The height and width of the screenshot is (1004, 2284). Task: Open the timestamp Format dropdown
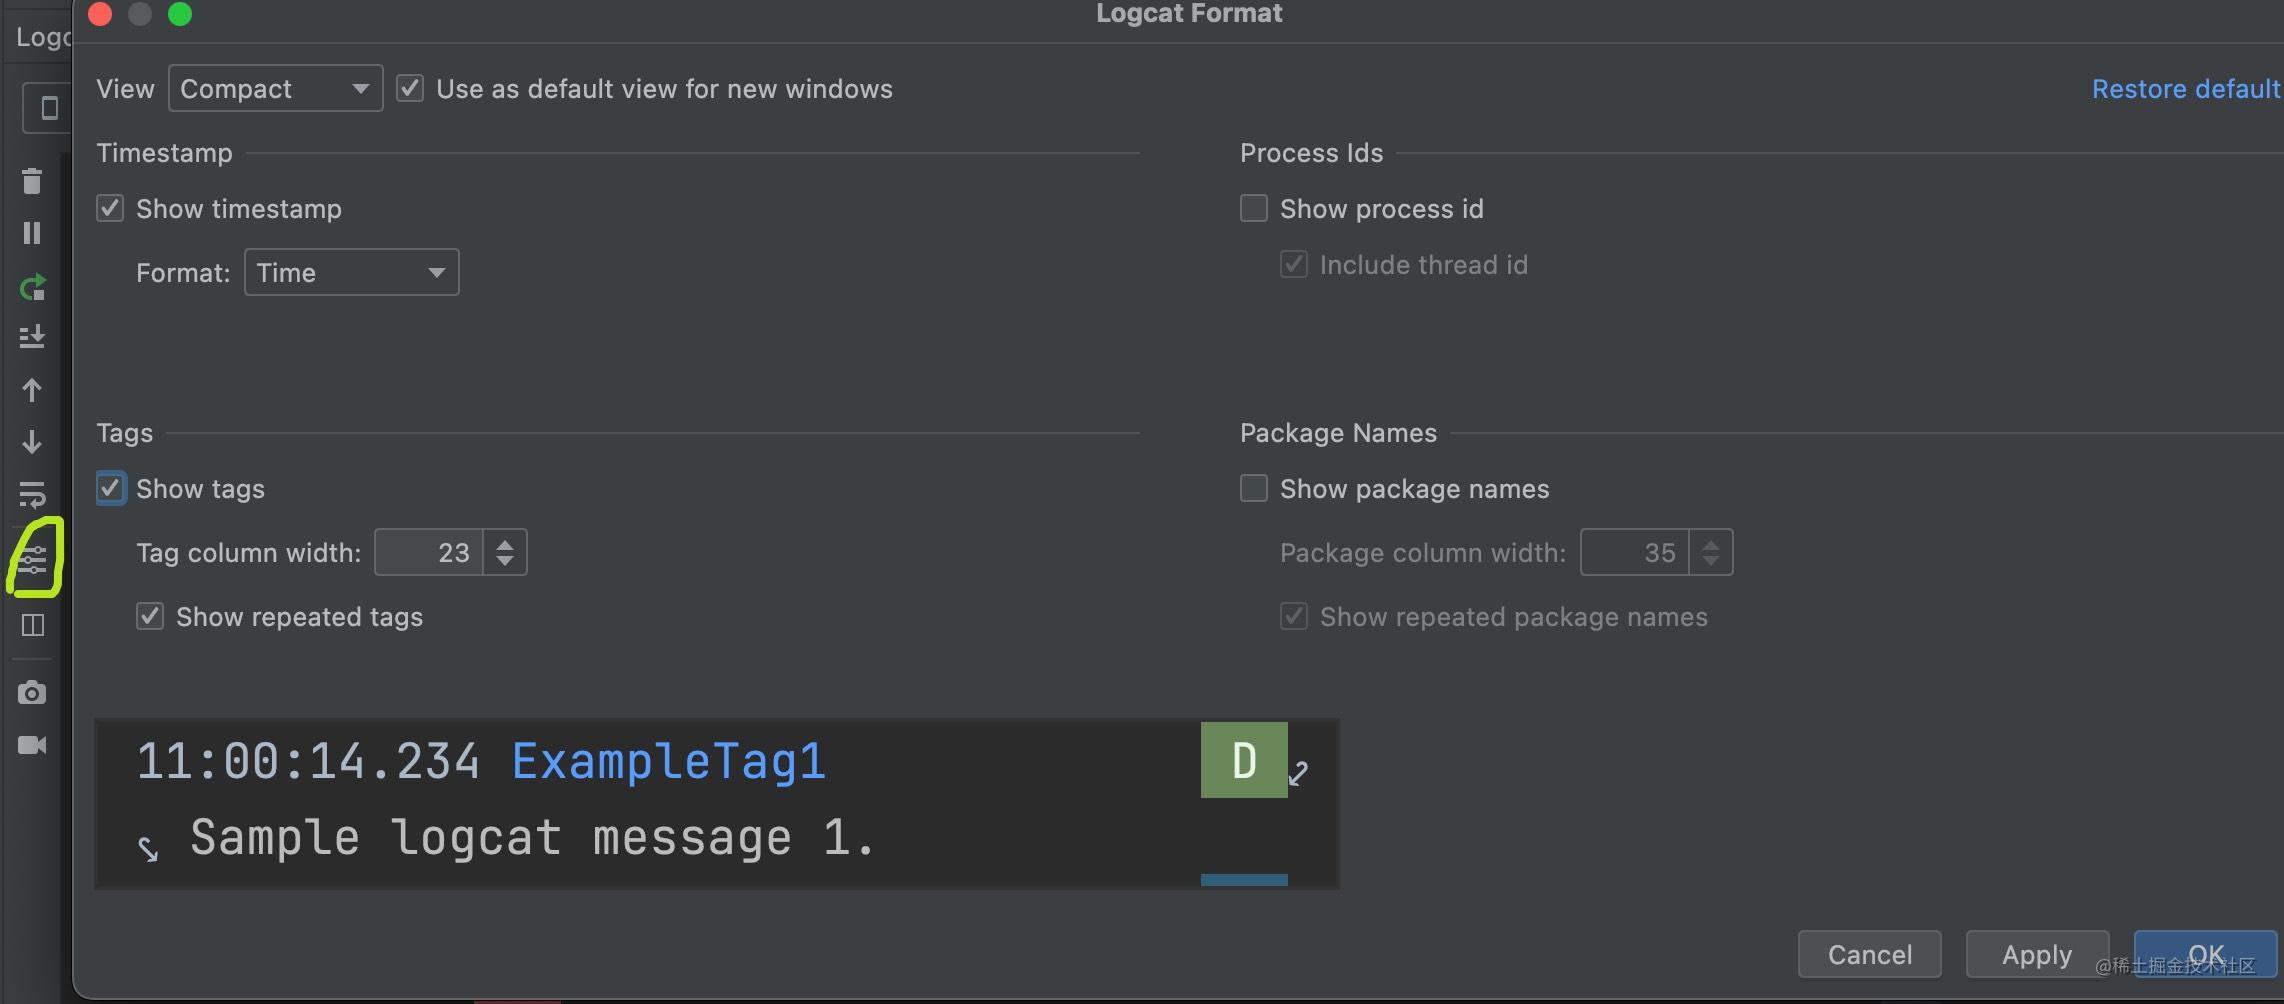[351, 272]
